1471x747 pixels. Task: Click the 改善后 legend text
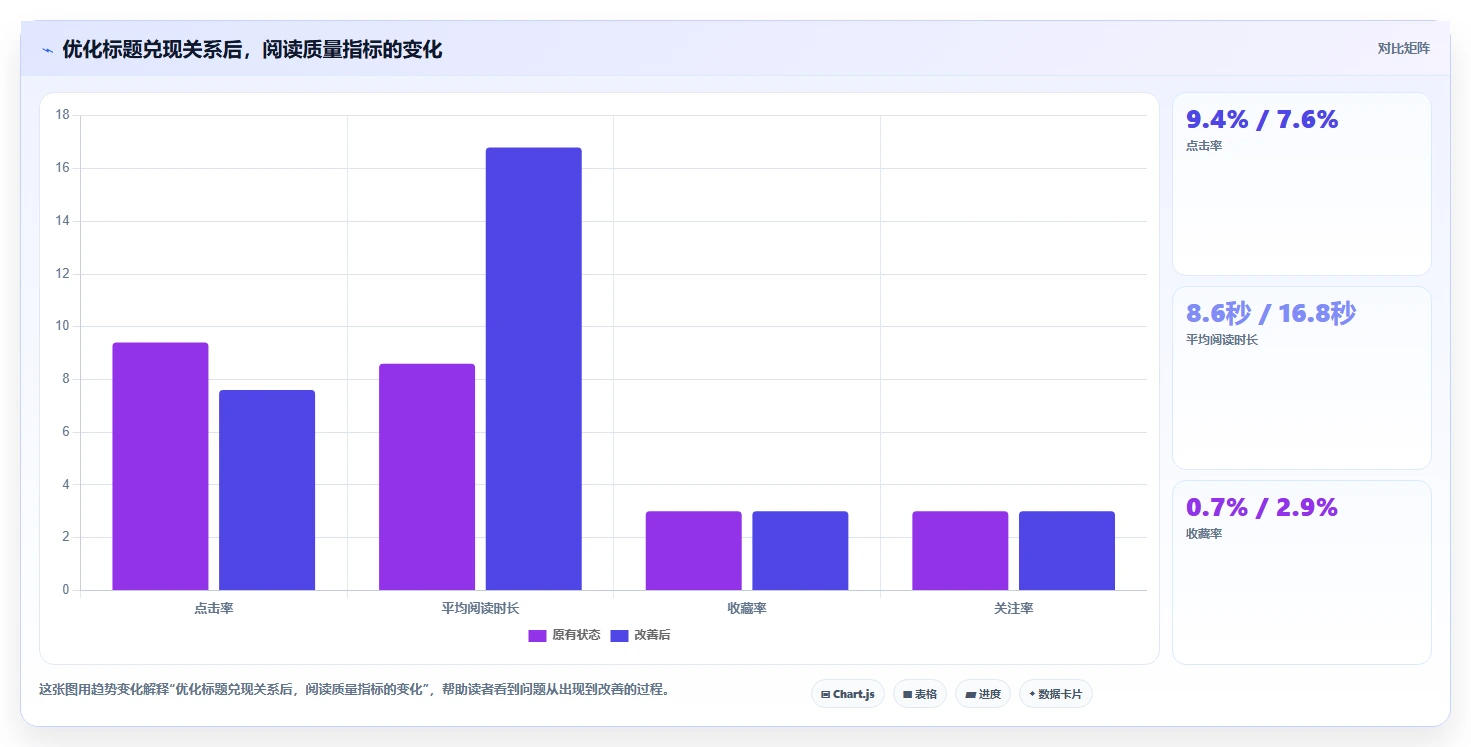point(652,636)
